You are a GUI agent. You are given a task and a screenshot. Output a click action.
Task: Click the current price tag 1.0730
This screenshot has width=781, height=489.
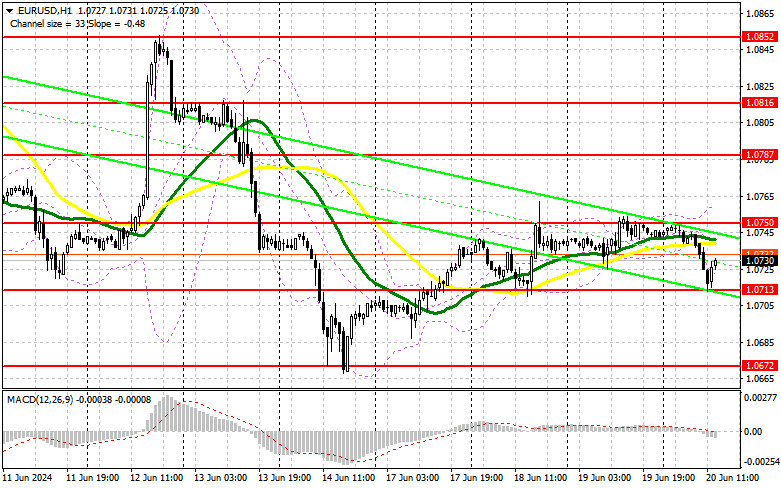(x=760, y=260)
